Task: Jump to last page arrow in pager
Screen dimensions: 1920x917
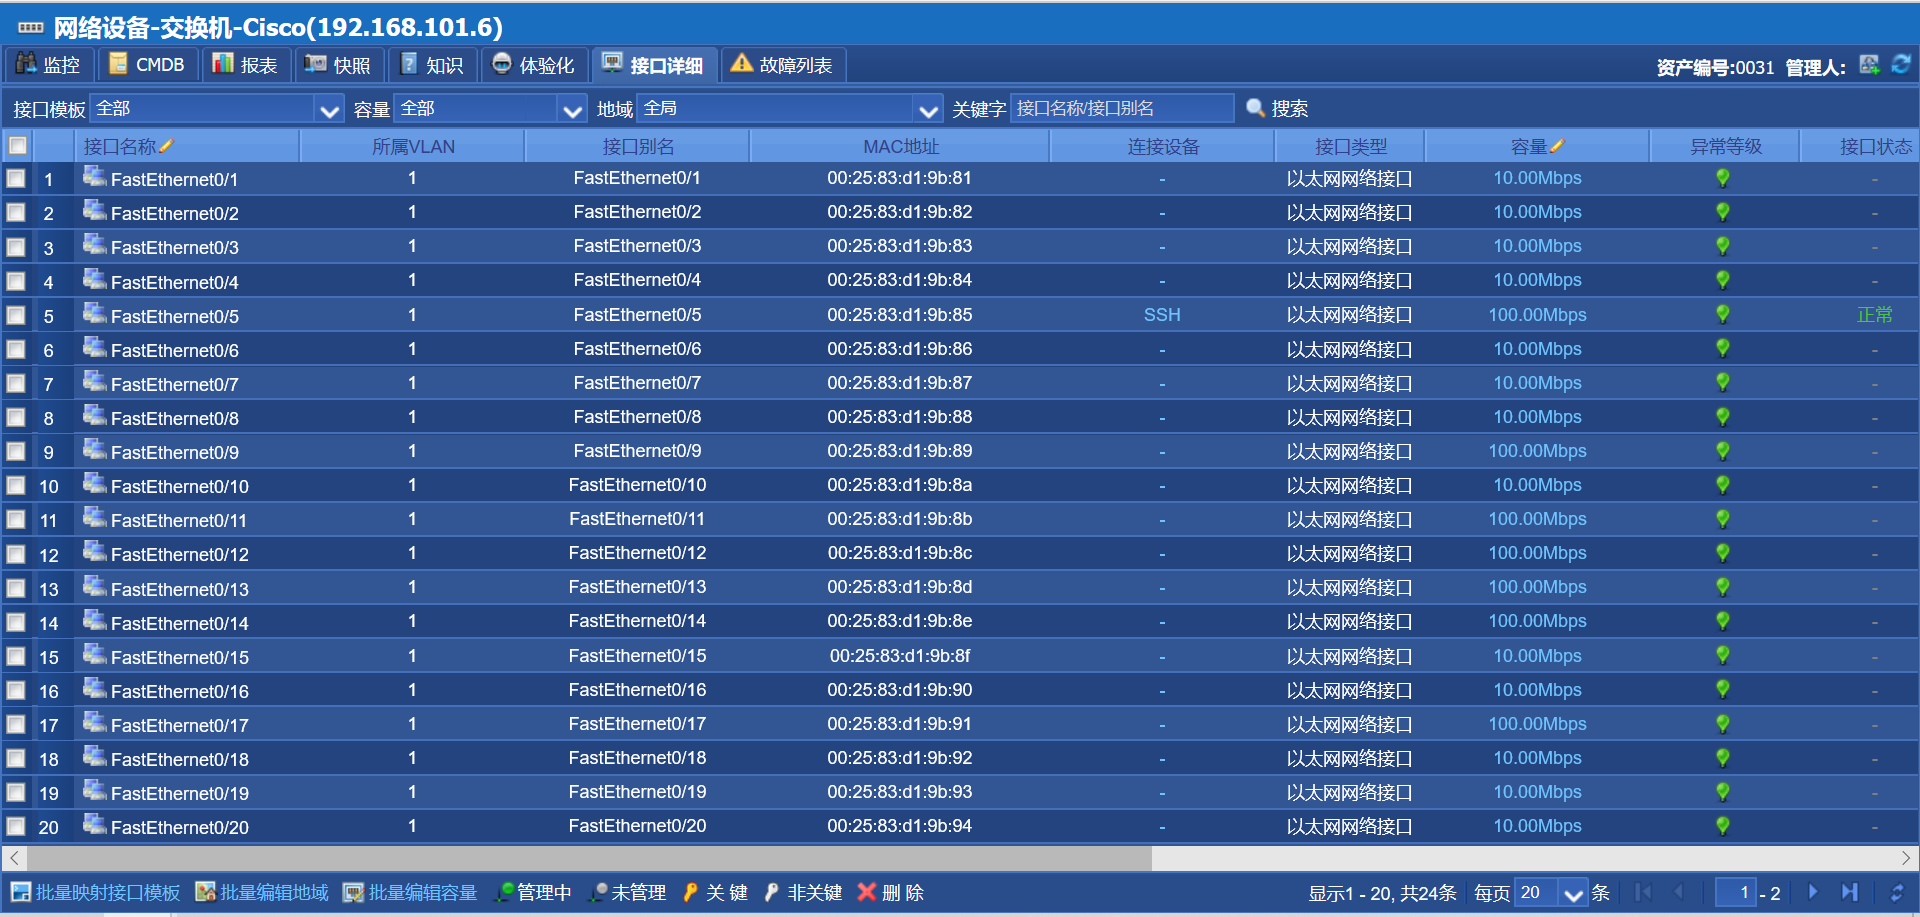Action: pyautogui.click(x=1850, y=892)
